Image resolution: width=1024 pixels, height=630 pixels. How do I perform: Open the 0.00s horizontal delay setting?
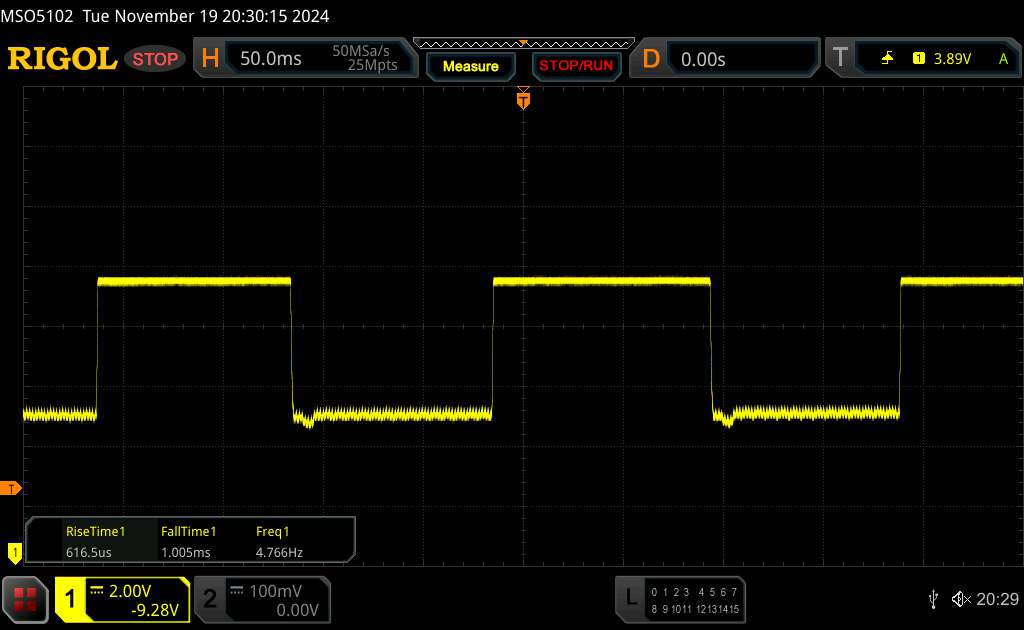(x=703, y=59)
